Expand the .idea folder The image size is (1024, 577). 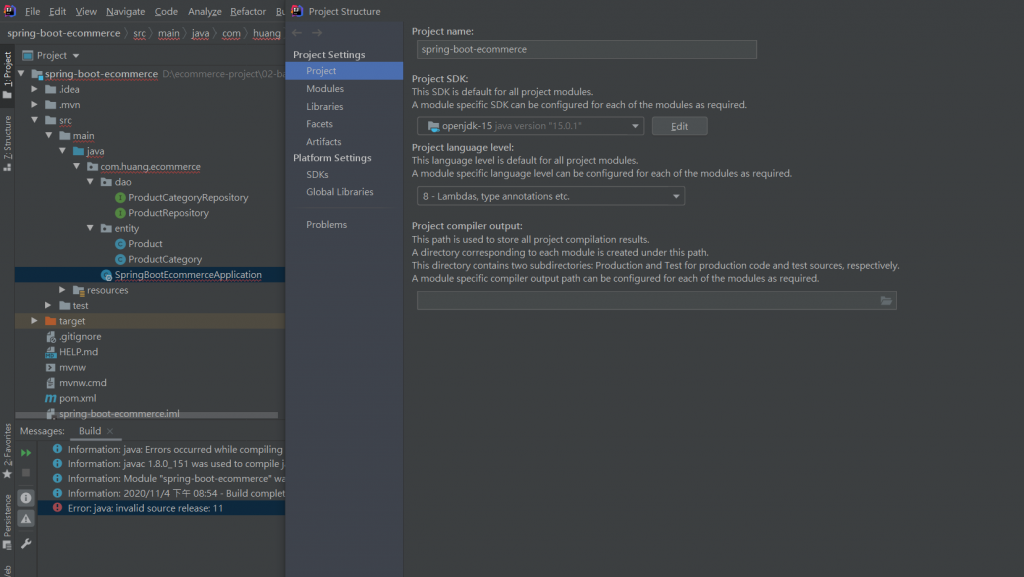(x=35, y=89)
